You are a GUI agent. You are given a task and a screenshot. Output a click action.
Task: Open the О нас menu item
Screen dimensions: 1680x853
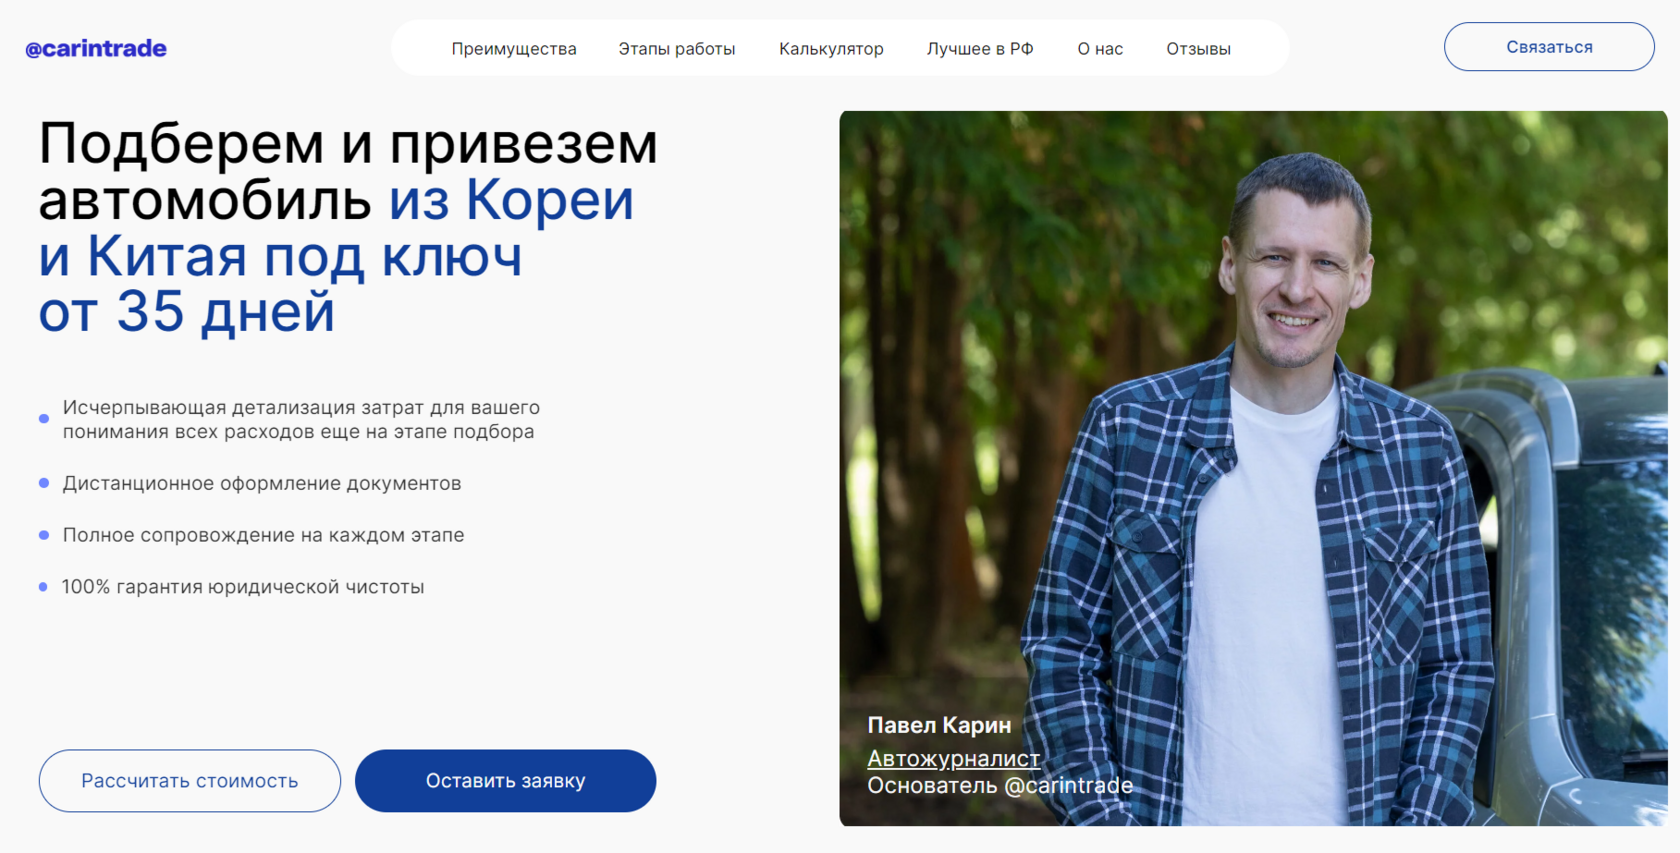tap(1100, 48)
